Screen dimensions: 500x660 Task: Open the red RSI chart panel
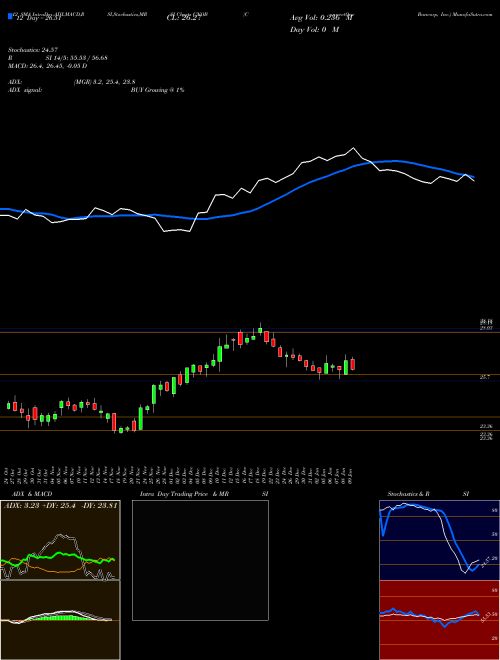(x=439, y=620)
